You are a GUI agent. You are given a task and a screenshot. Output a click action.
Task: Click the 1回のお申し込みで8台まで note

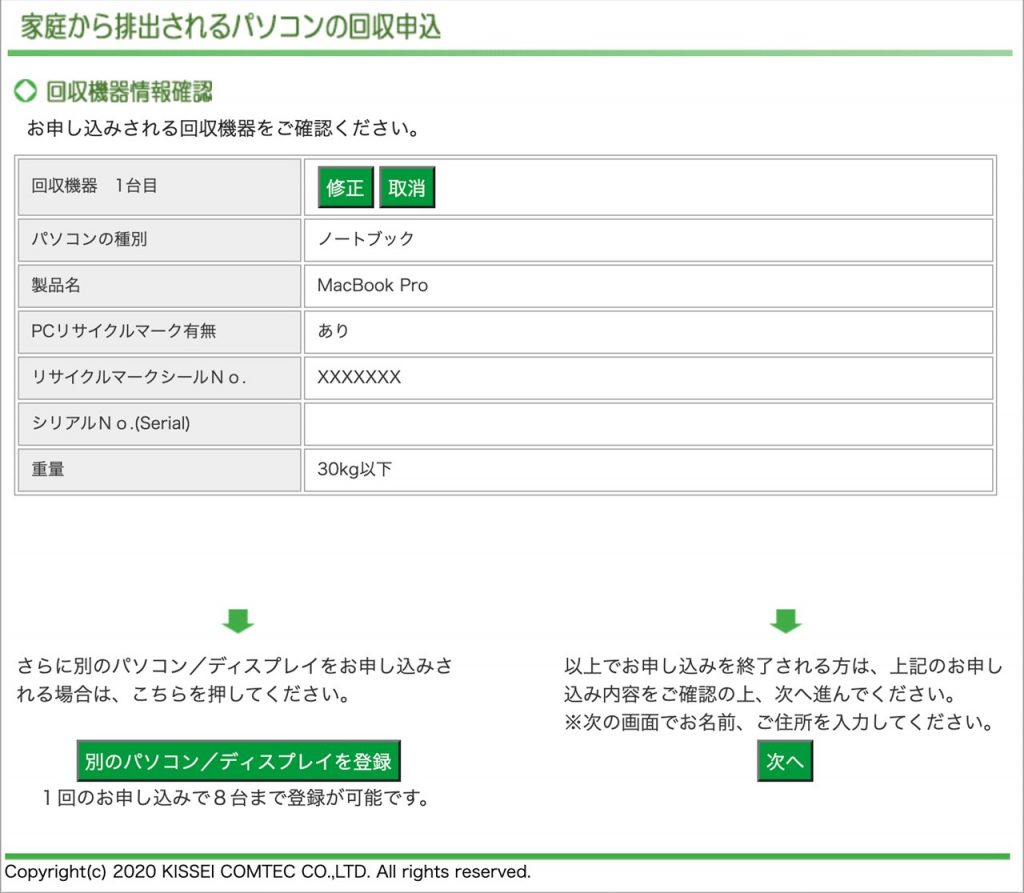coord(236,798)
